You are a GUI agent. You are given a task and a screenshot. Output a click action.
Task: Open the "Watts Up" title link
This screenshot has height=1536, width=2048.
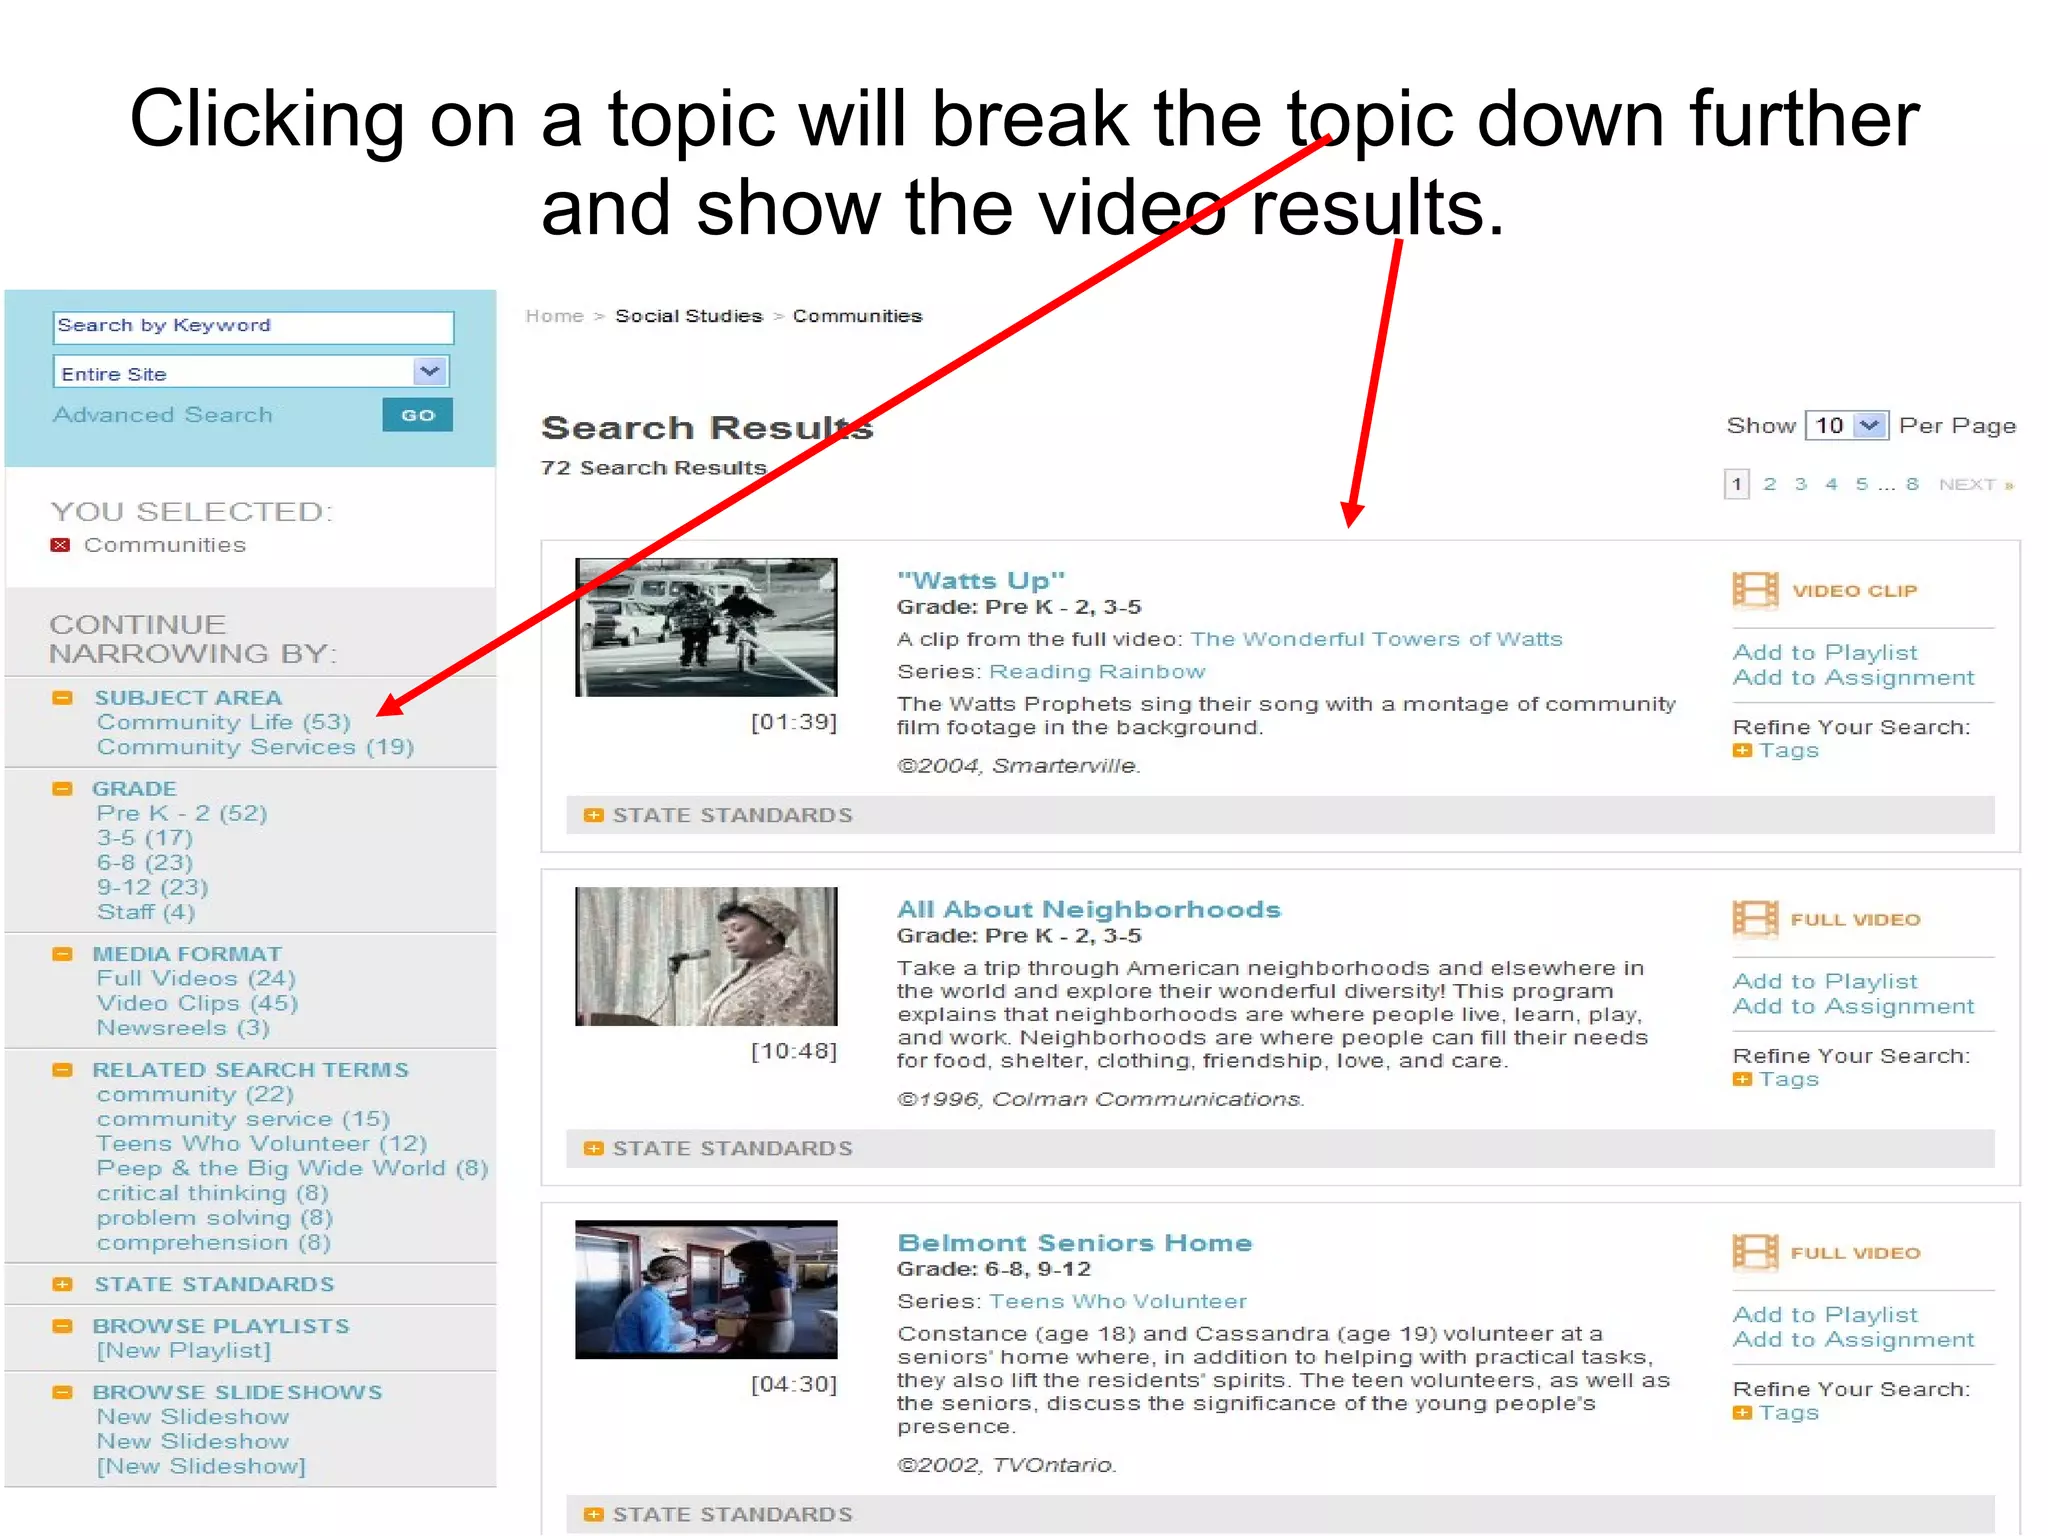pos(981,581)
